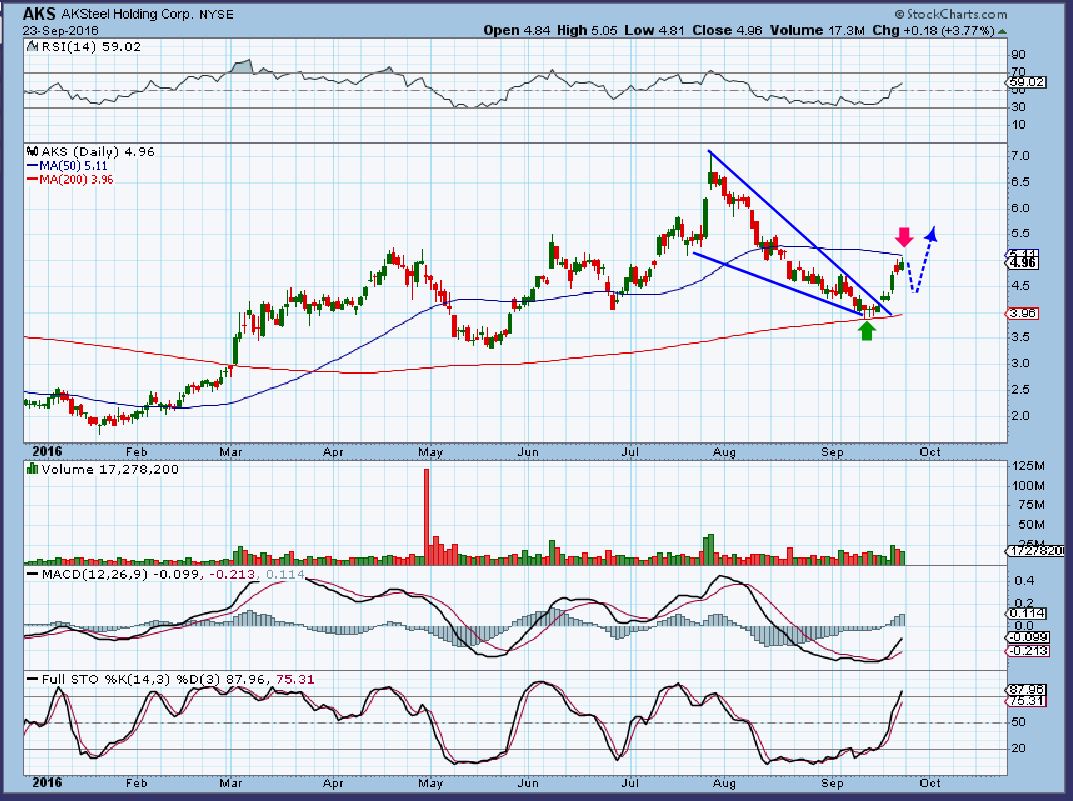1073x801 pixels.
Task: Click the 75.31 stochastic %D axis tag
Action: [x=1026, y=701]
